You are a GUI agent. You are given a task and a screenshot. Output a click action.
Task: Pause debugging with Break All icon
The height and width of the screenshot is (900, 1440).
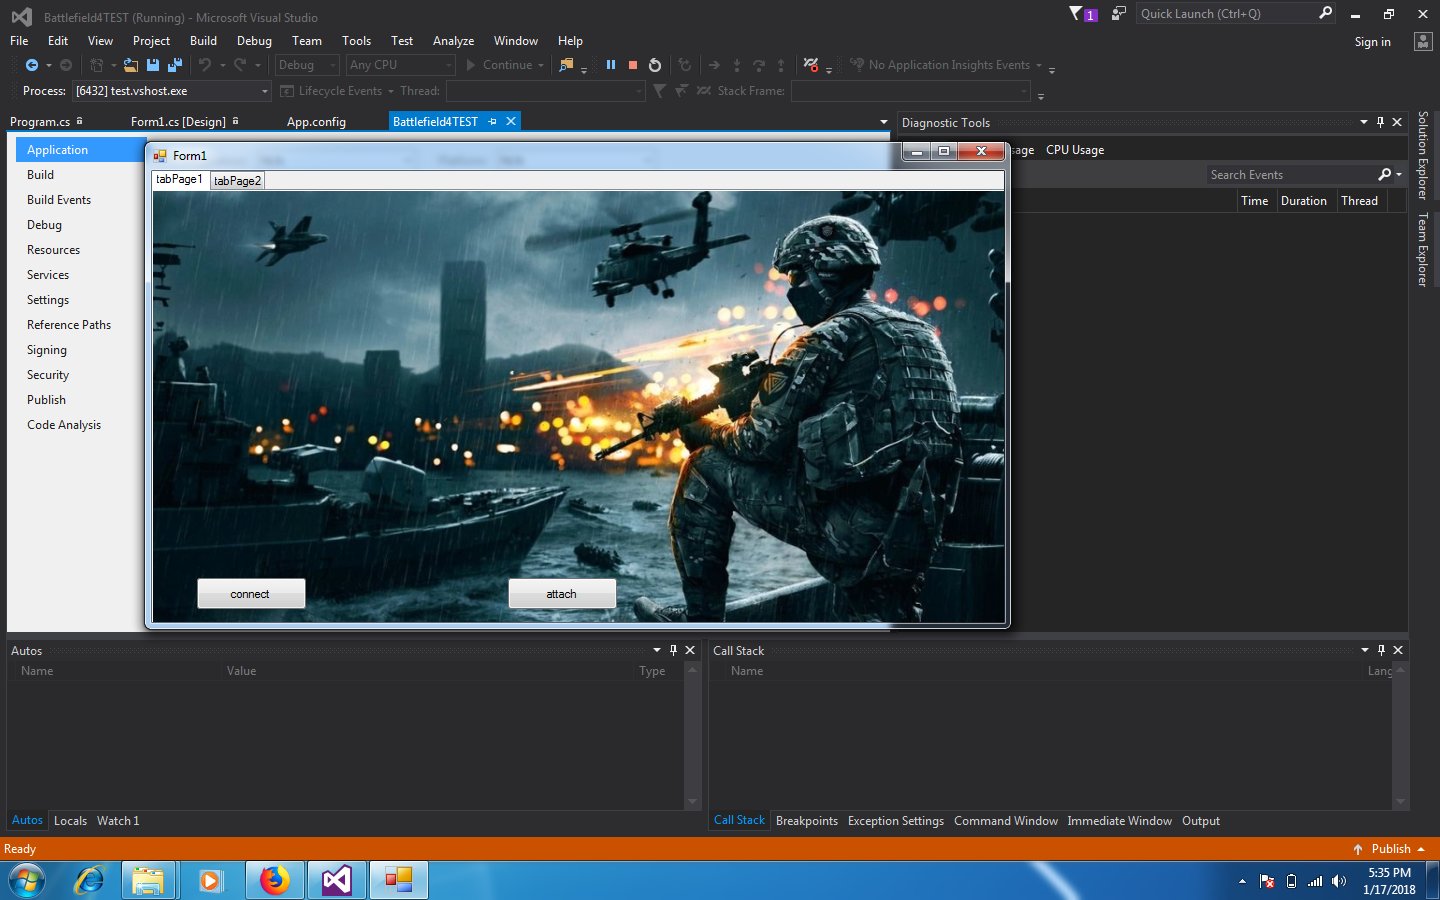coord(610,65)
